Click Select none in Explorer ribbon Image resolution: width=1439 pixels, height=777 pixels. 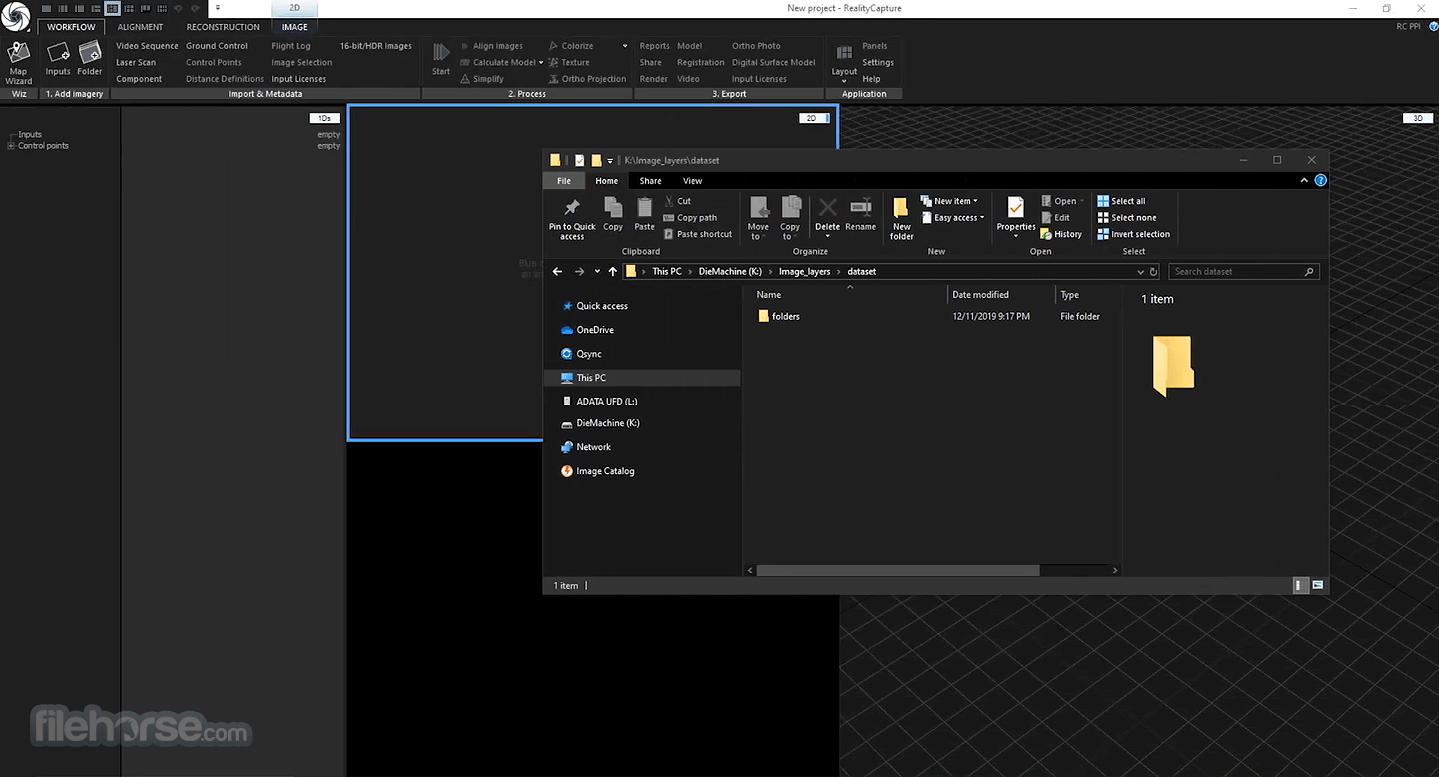[1127, 218]
